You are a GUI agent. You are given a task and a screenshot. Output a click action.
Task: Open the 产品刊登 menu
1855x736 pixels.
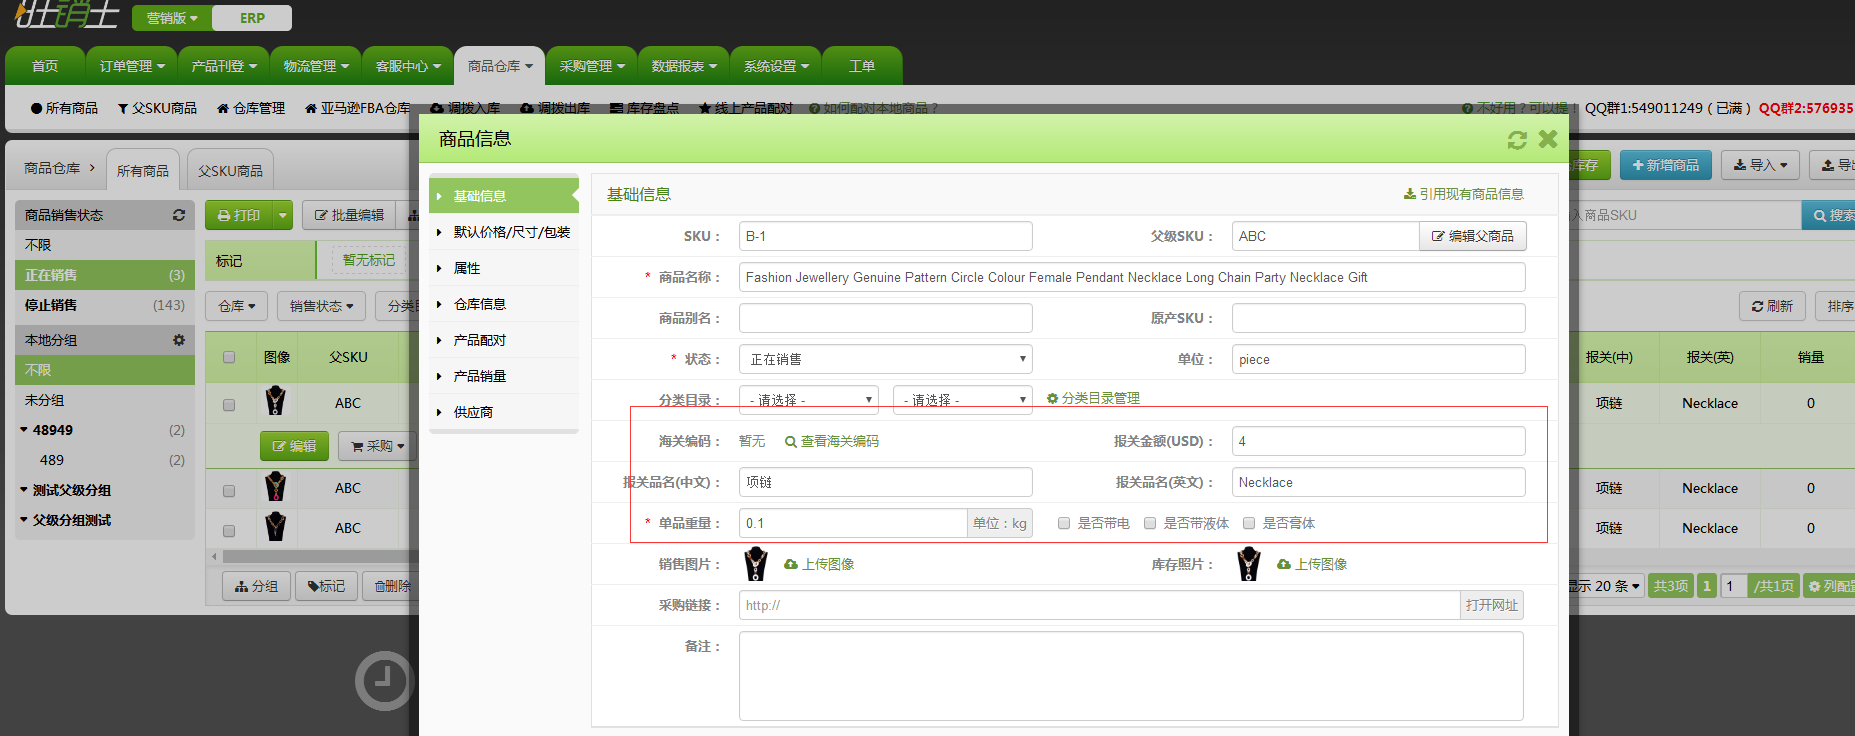click(224, 66)
